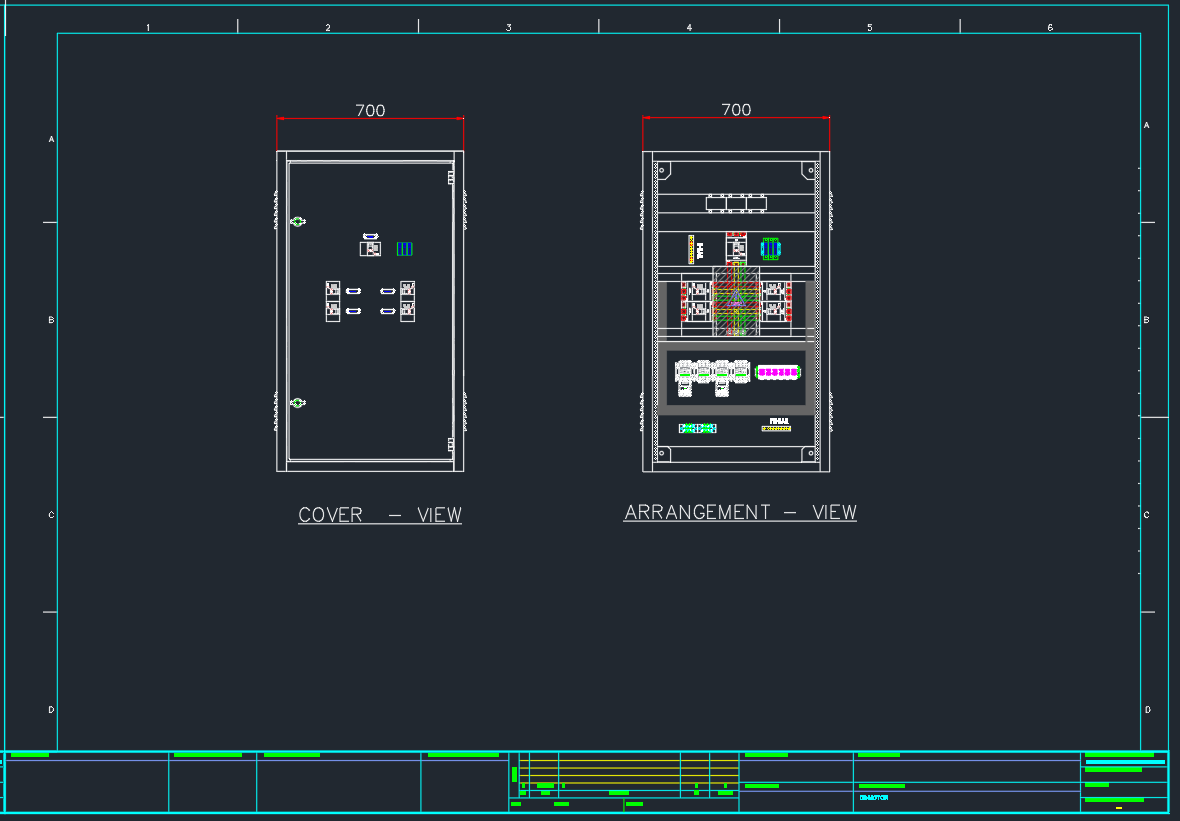Select the green striped meter on cover door
Image resolution: width=1180 pixels, height=821 pixels.
click(x=404, y=249)
